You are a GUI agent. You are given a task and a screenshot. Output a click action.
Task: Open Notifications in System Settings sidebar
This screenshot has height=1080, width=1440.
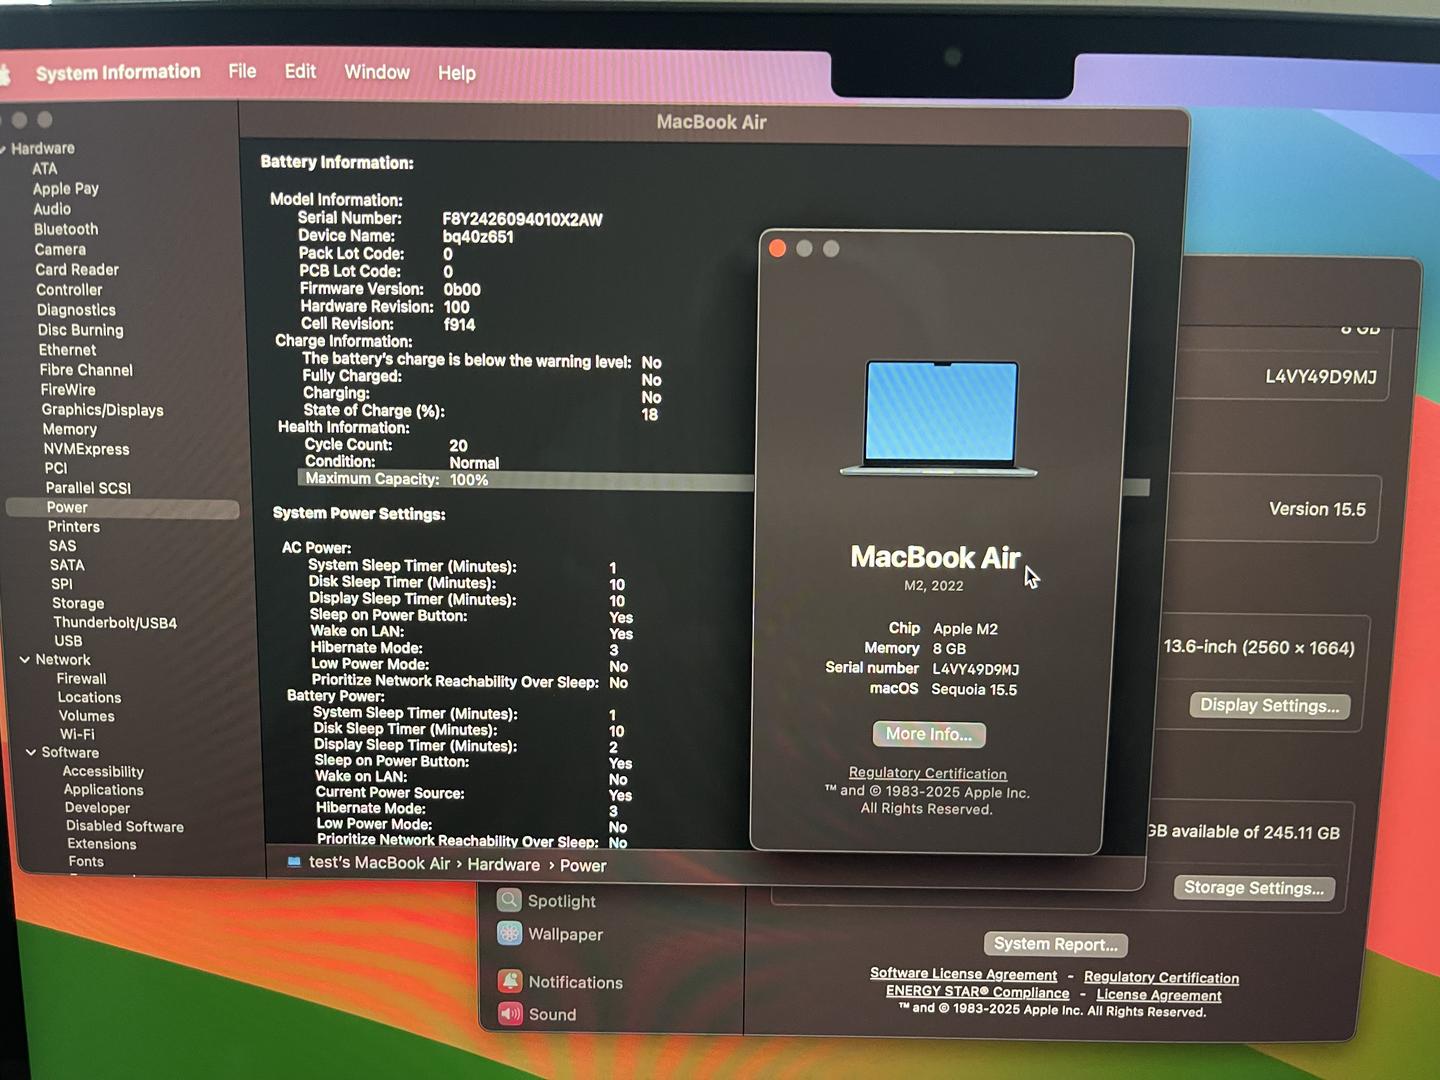click(x=561, y=982)
